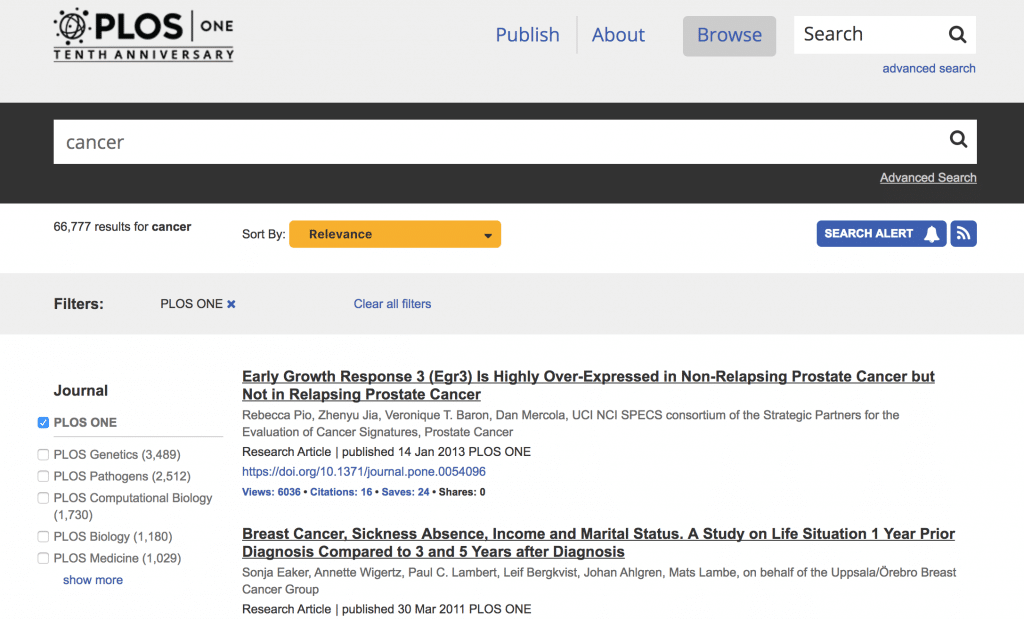Open the blue advanced search link in header

pyautogui.click(x=929, y=69)
